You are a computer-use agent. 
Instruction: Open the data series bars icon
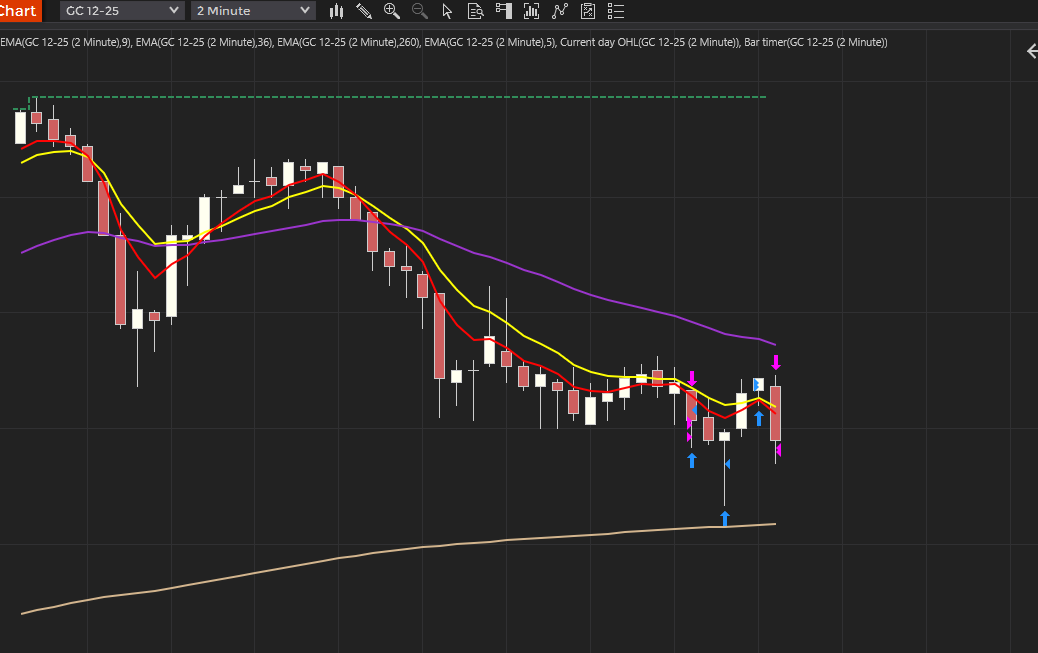531,11
